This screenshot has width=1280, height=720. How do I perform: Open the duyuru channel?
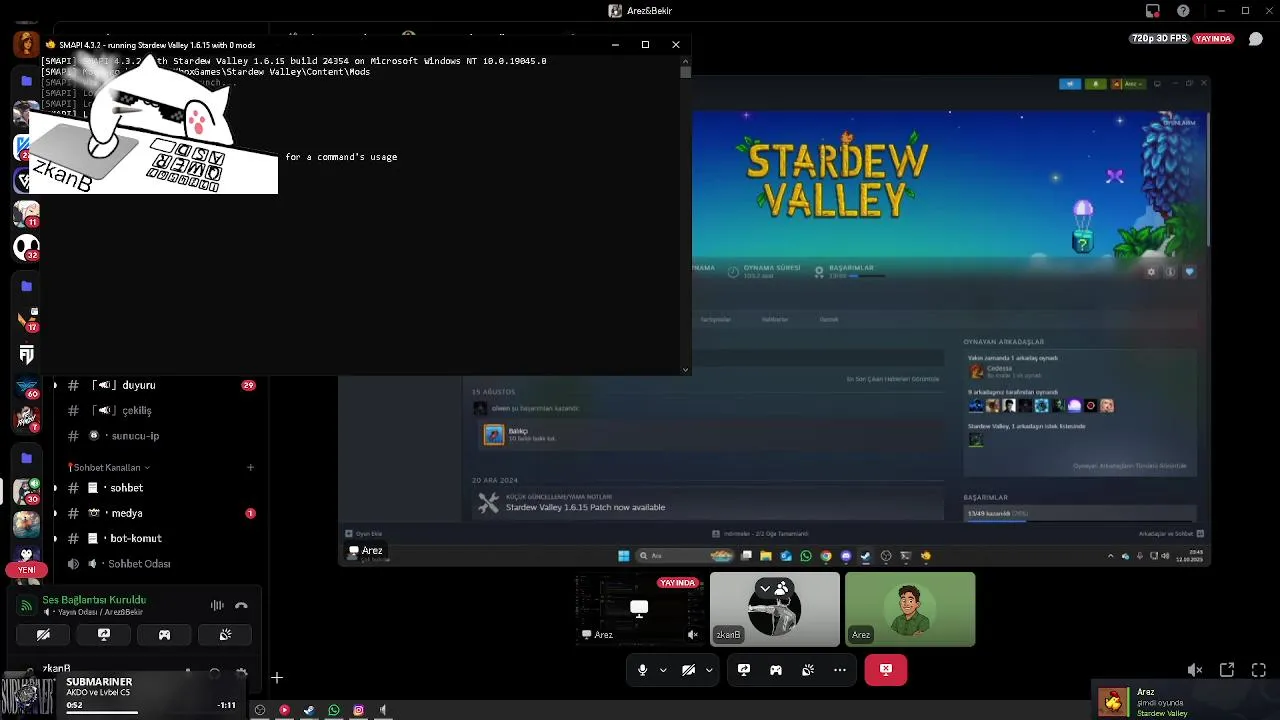[138, 385]
